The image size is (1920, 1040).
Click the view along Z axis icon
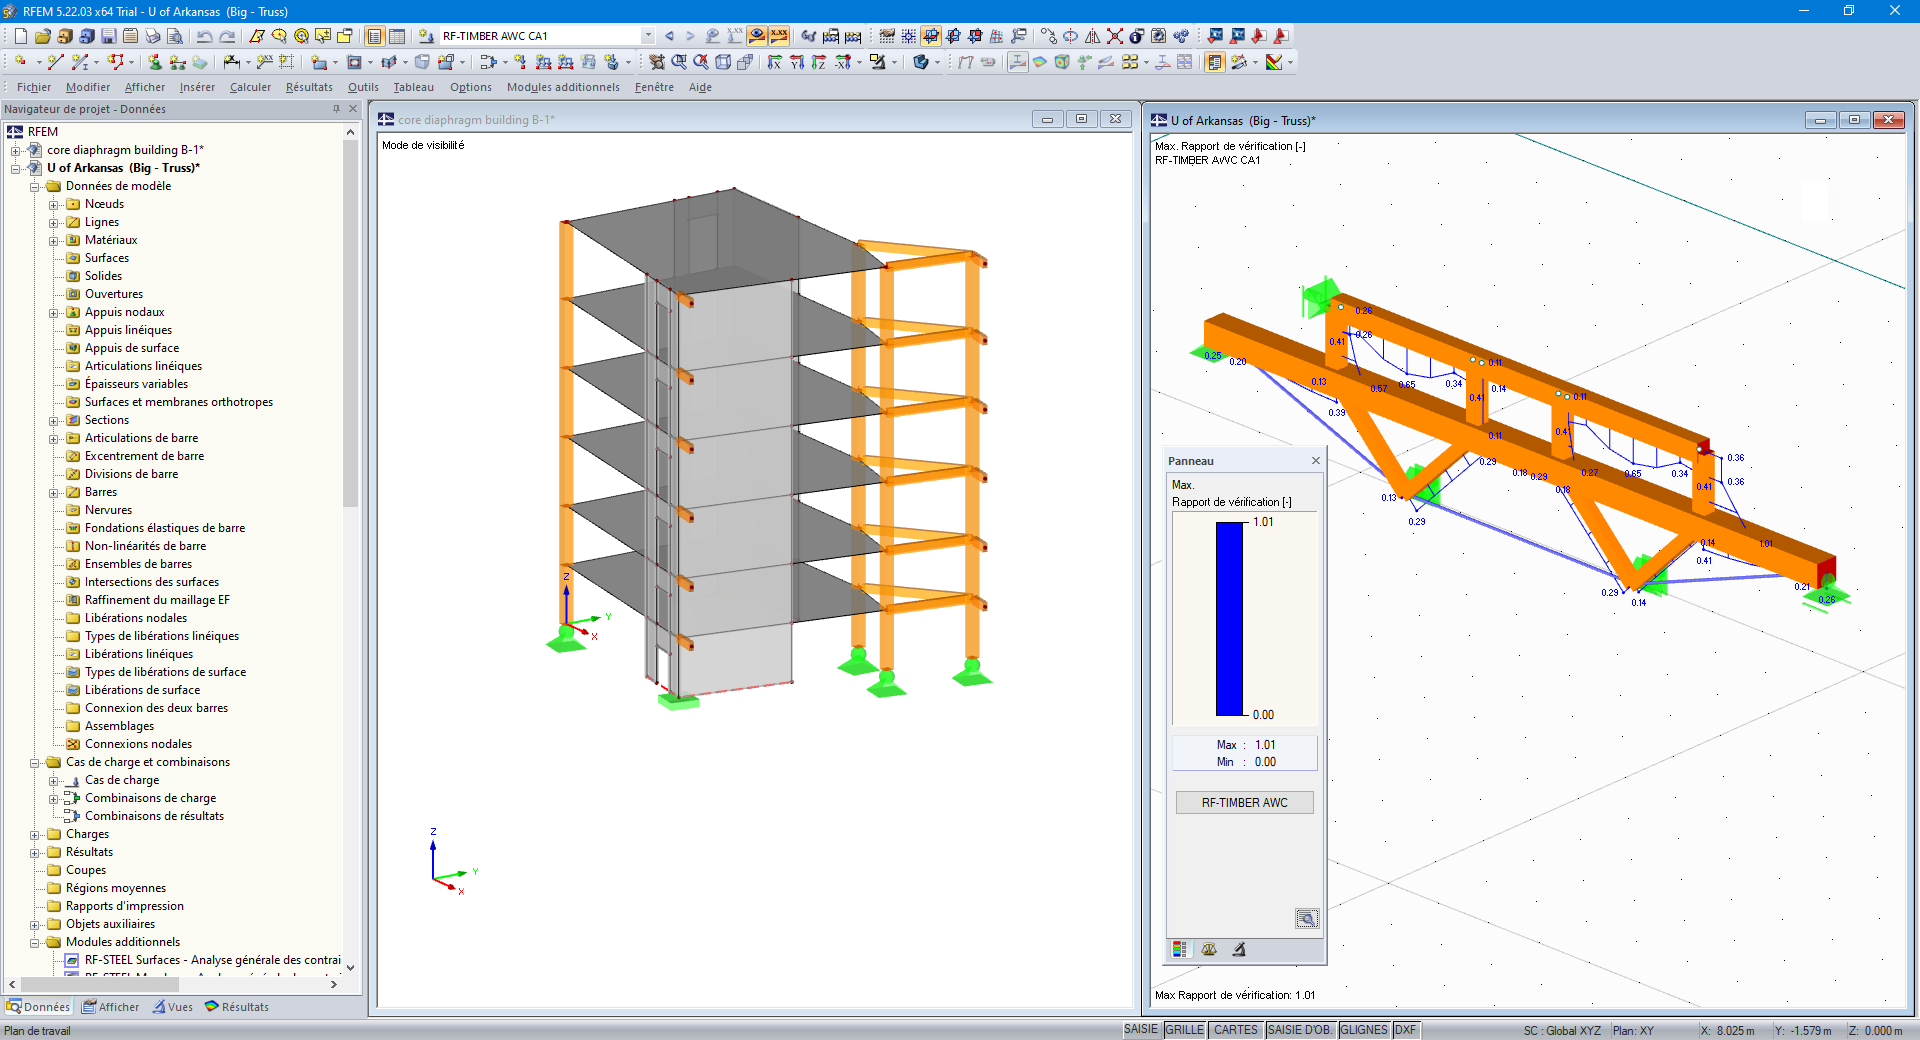tap(818, 62)
